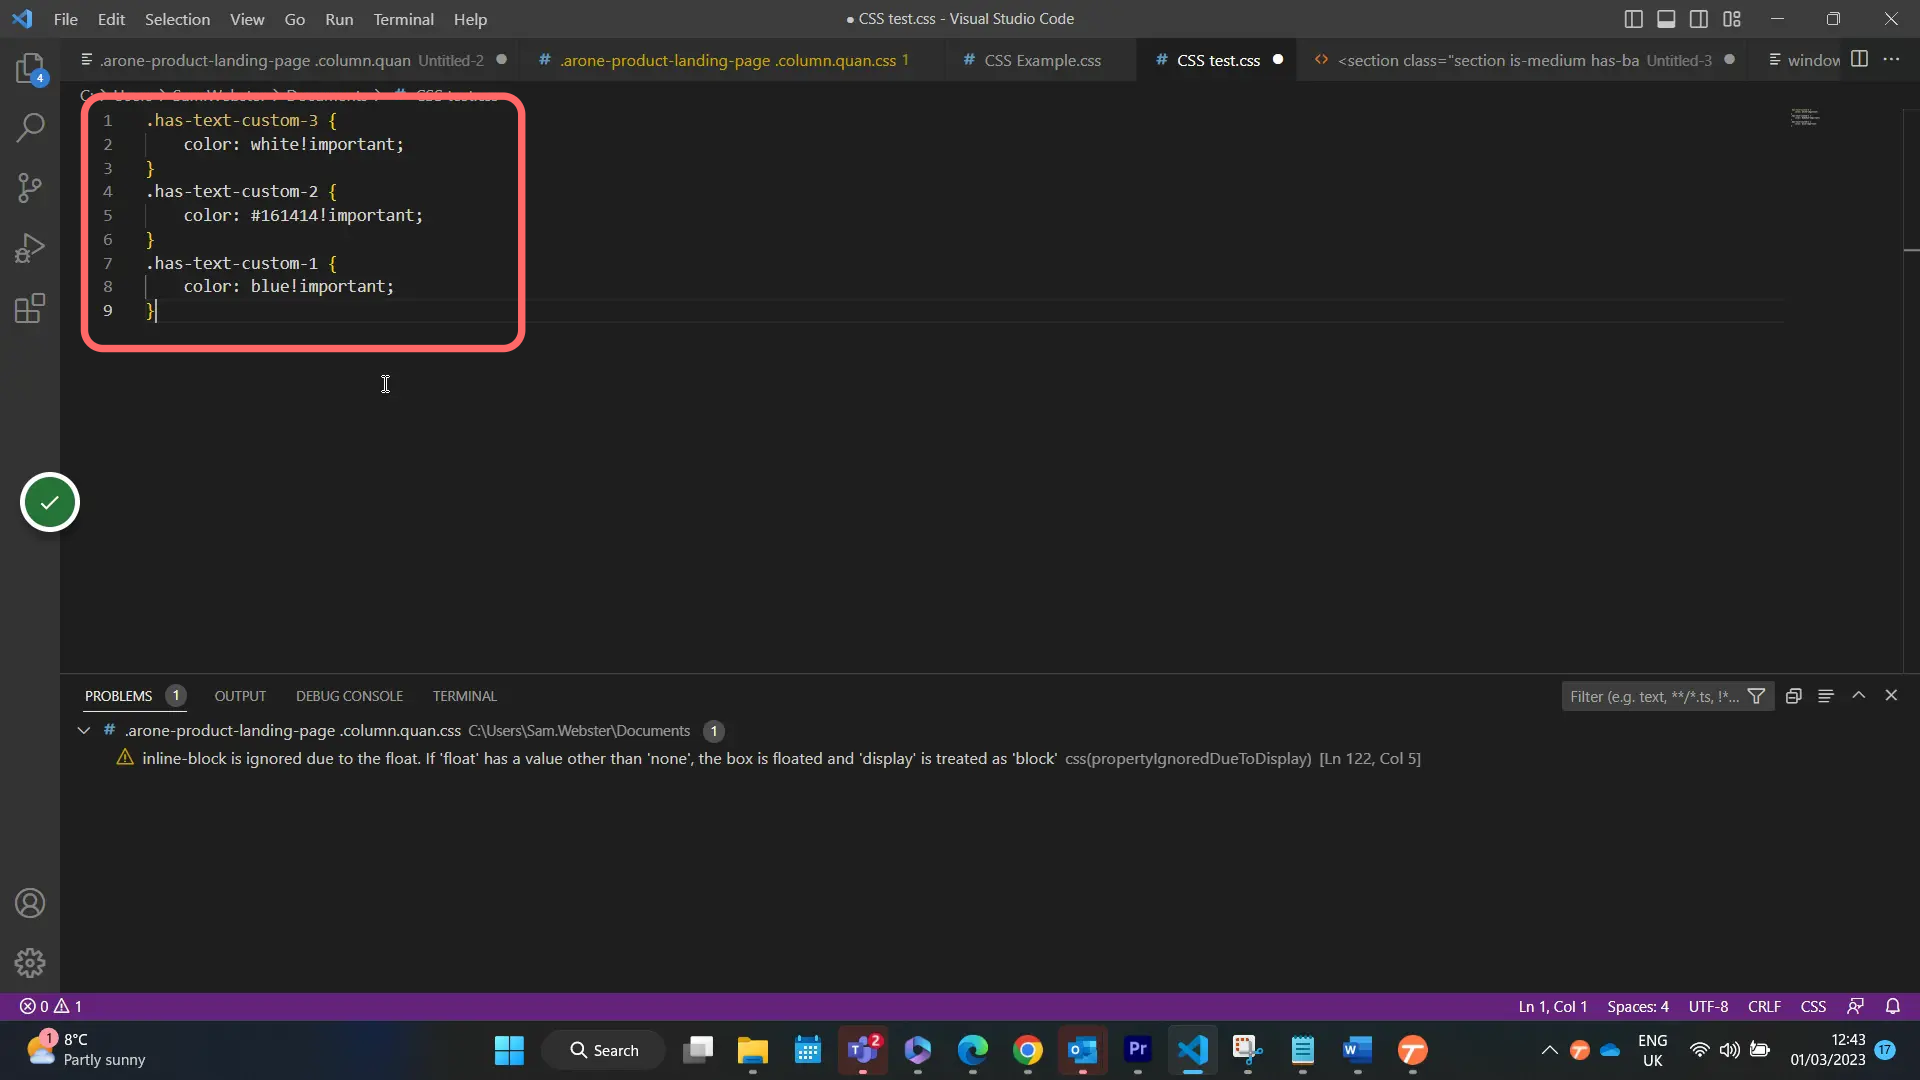Viewport: 1920px width, 1080px height.
Task: Collapse all problems in the panel
Action: coord(1794,696)
